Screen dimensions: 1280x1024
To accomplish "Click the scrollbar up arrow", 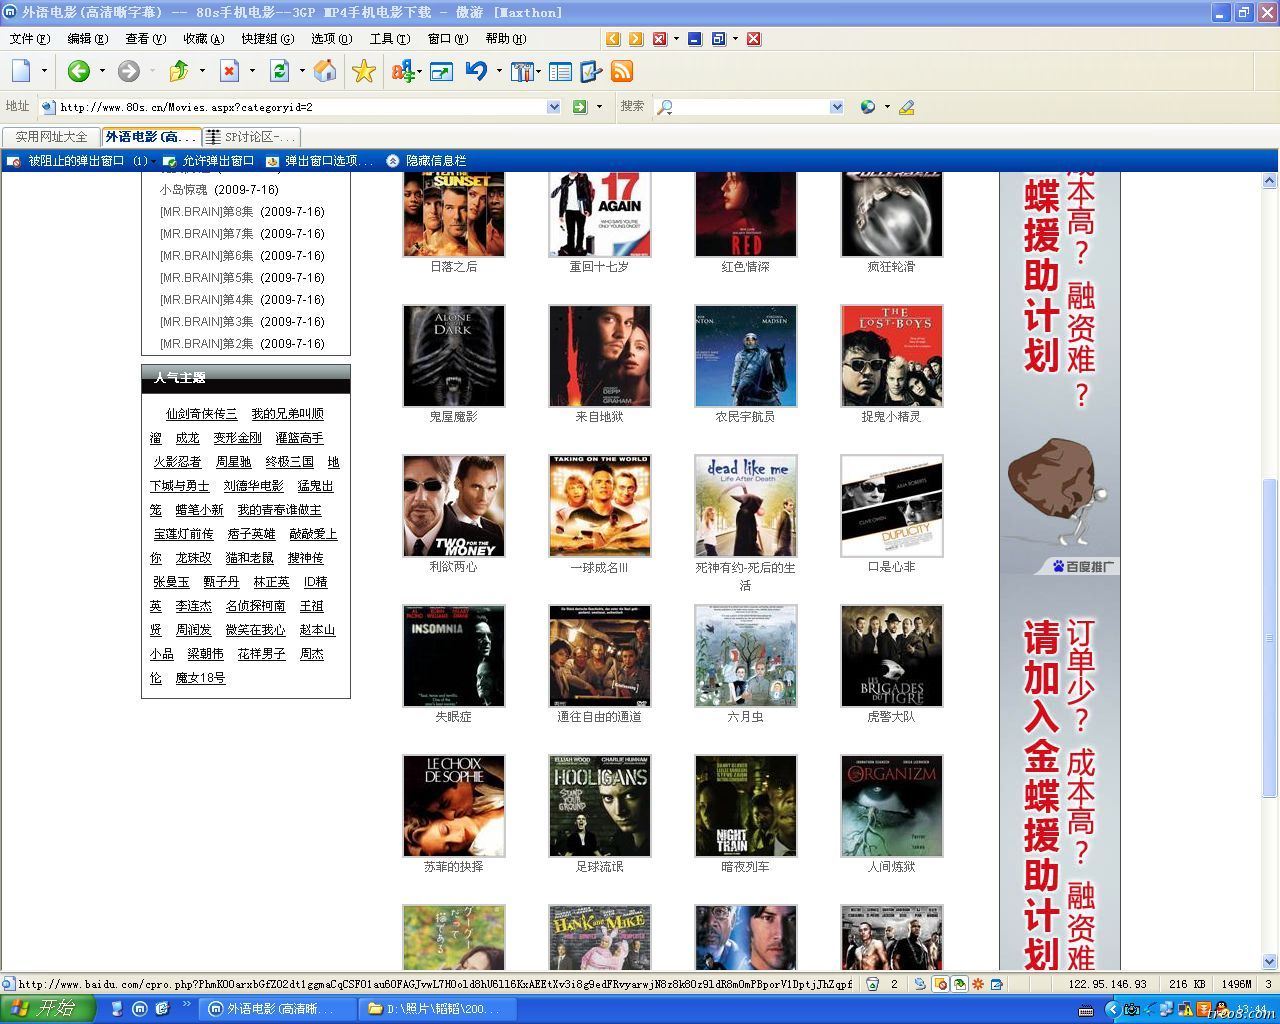I will click(x=1269, y=181).
